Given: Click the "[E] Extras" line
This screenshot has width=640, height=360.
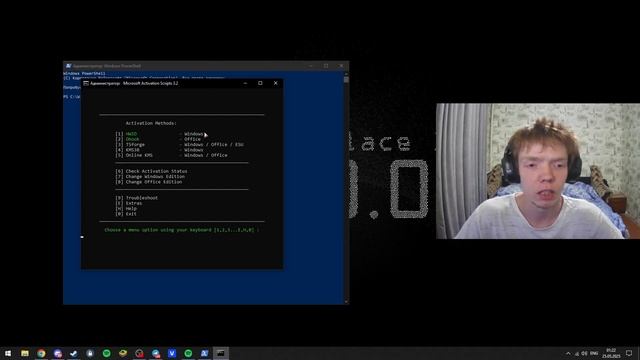Looking at the screenshot, I should (x=129, y=203).
